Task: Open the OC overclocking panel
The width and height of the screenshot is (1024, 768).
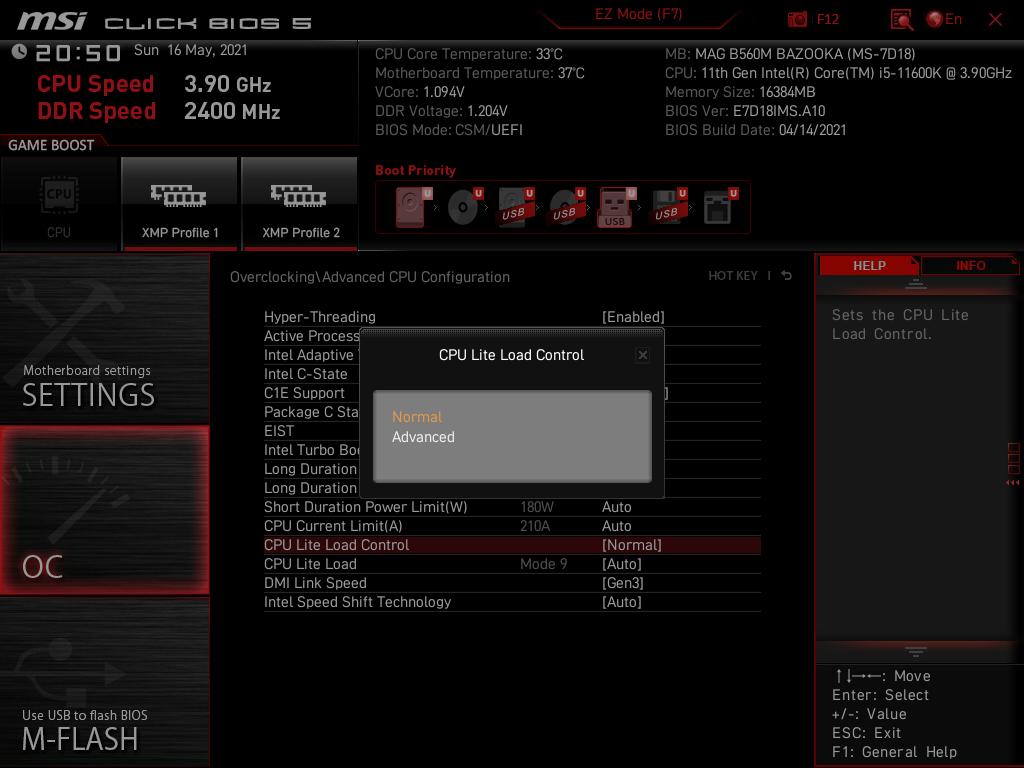Action: 104,510
